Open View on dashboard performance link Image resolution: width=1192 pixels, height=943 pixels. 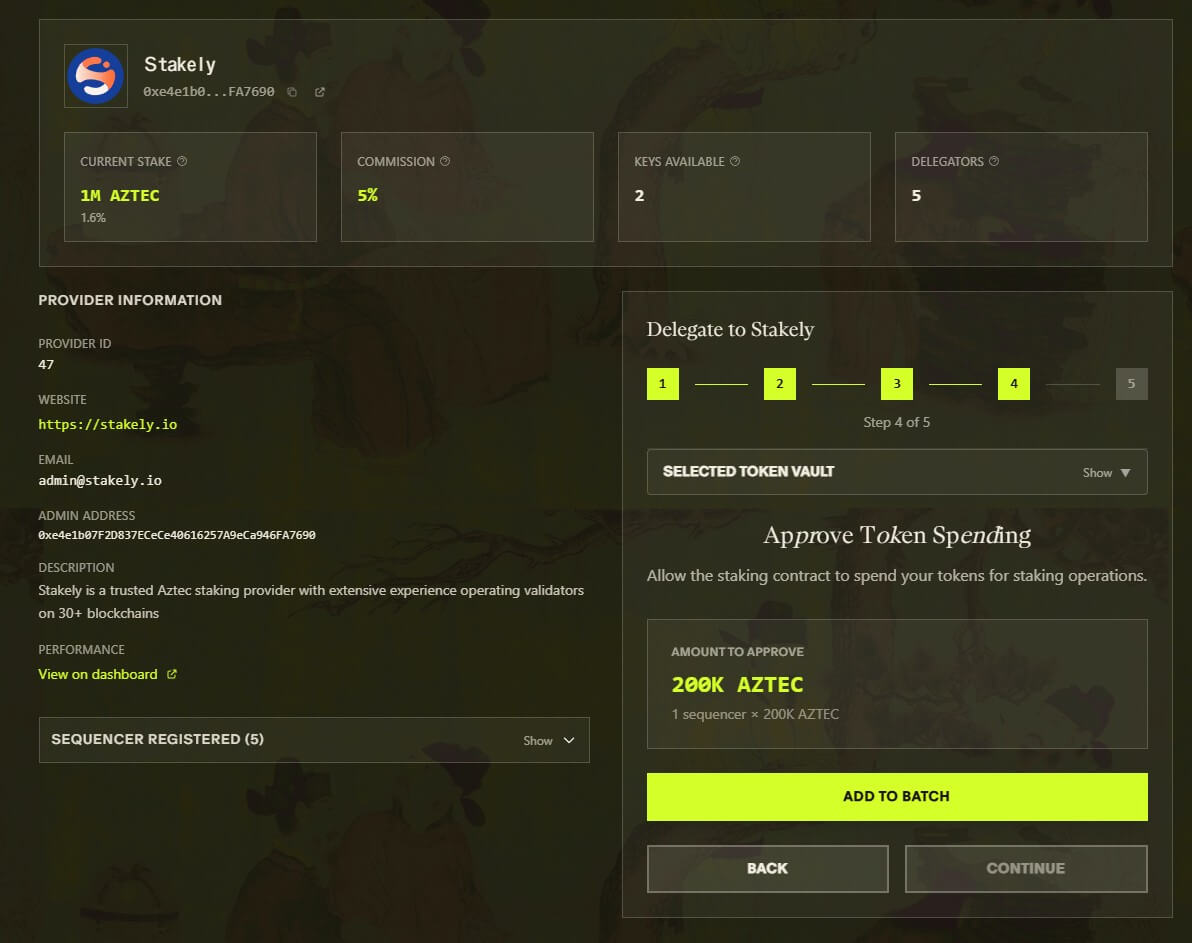click(95, 674)
